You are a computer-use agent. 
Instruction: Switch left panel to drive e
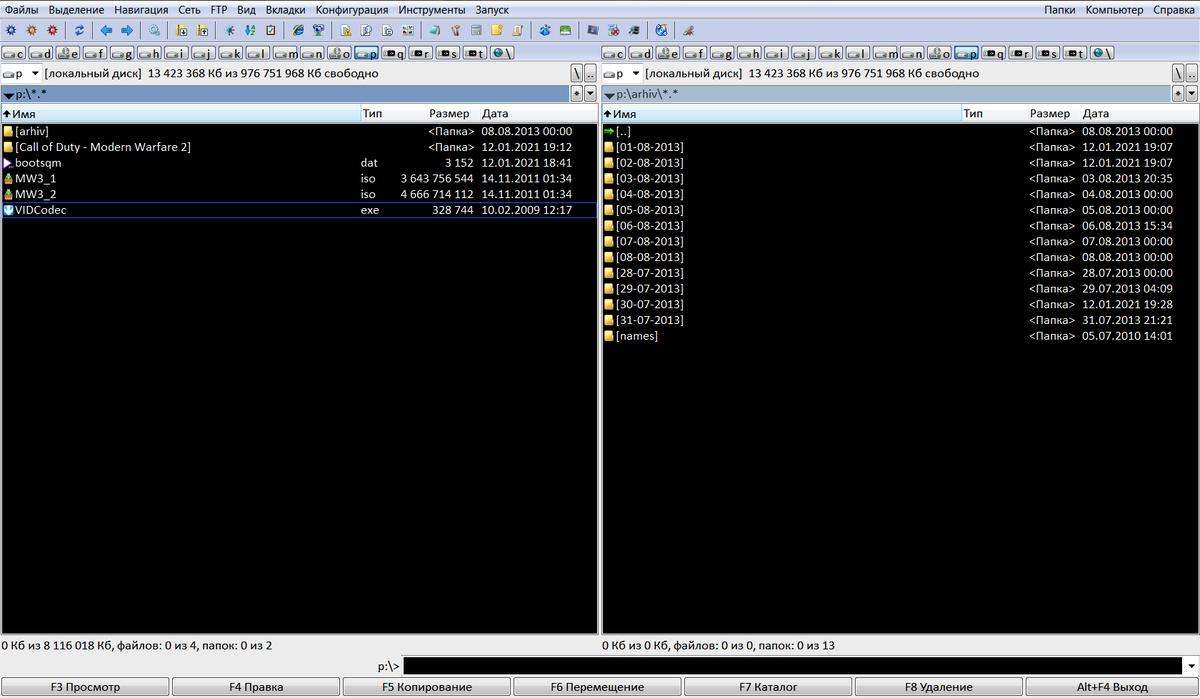(69, 53)
